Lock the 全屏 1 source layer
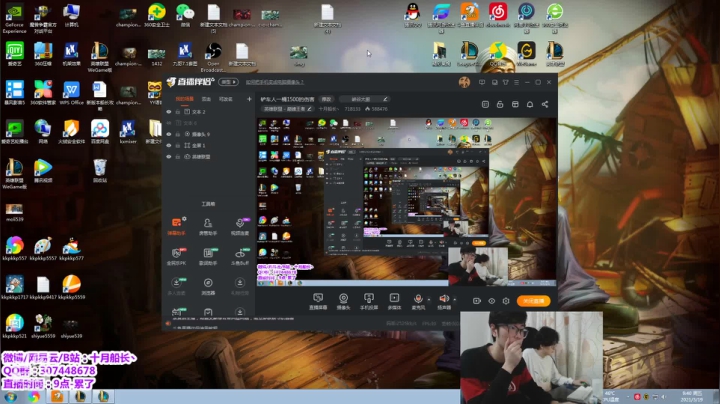The height and width of the screenshot is (404, 720). (x=178, y=145)
